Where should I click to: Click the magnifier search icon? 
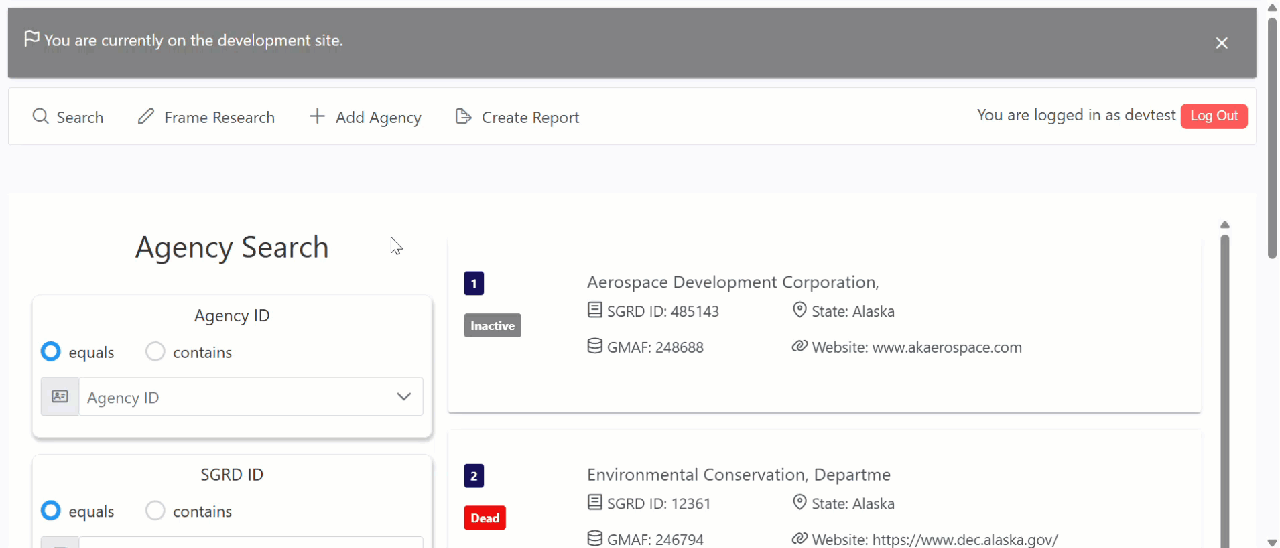point(41,117)
